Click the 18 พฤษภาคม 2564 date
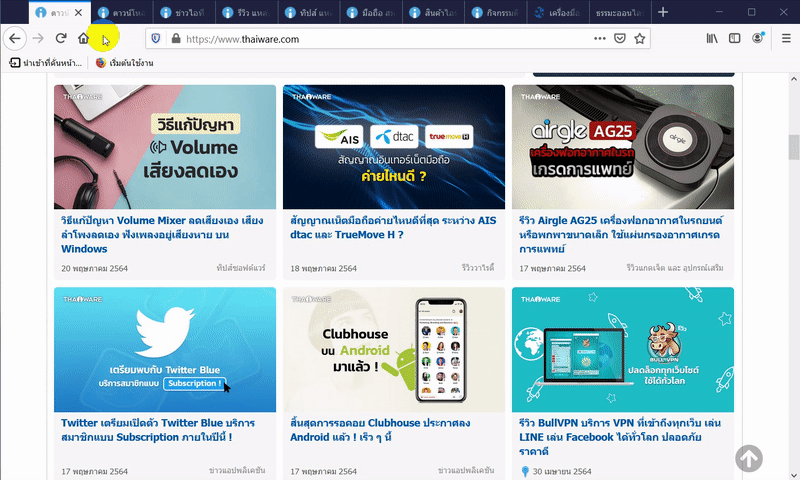 point(323,268)
